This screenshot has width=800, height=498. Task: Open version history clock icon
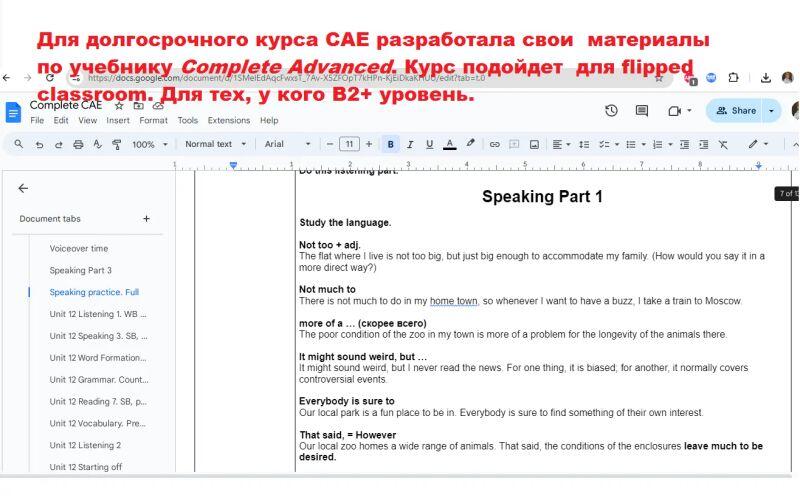[x=612, y=111]
